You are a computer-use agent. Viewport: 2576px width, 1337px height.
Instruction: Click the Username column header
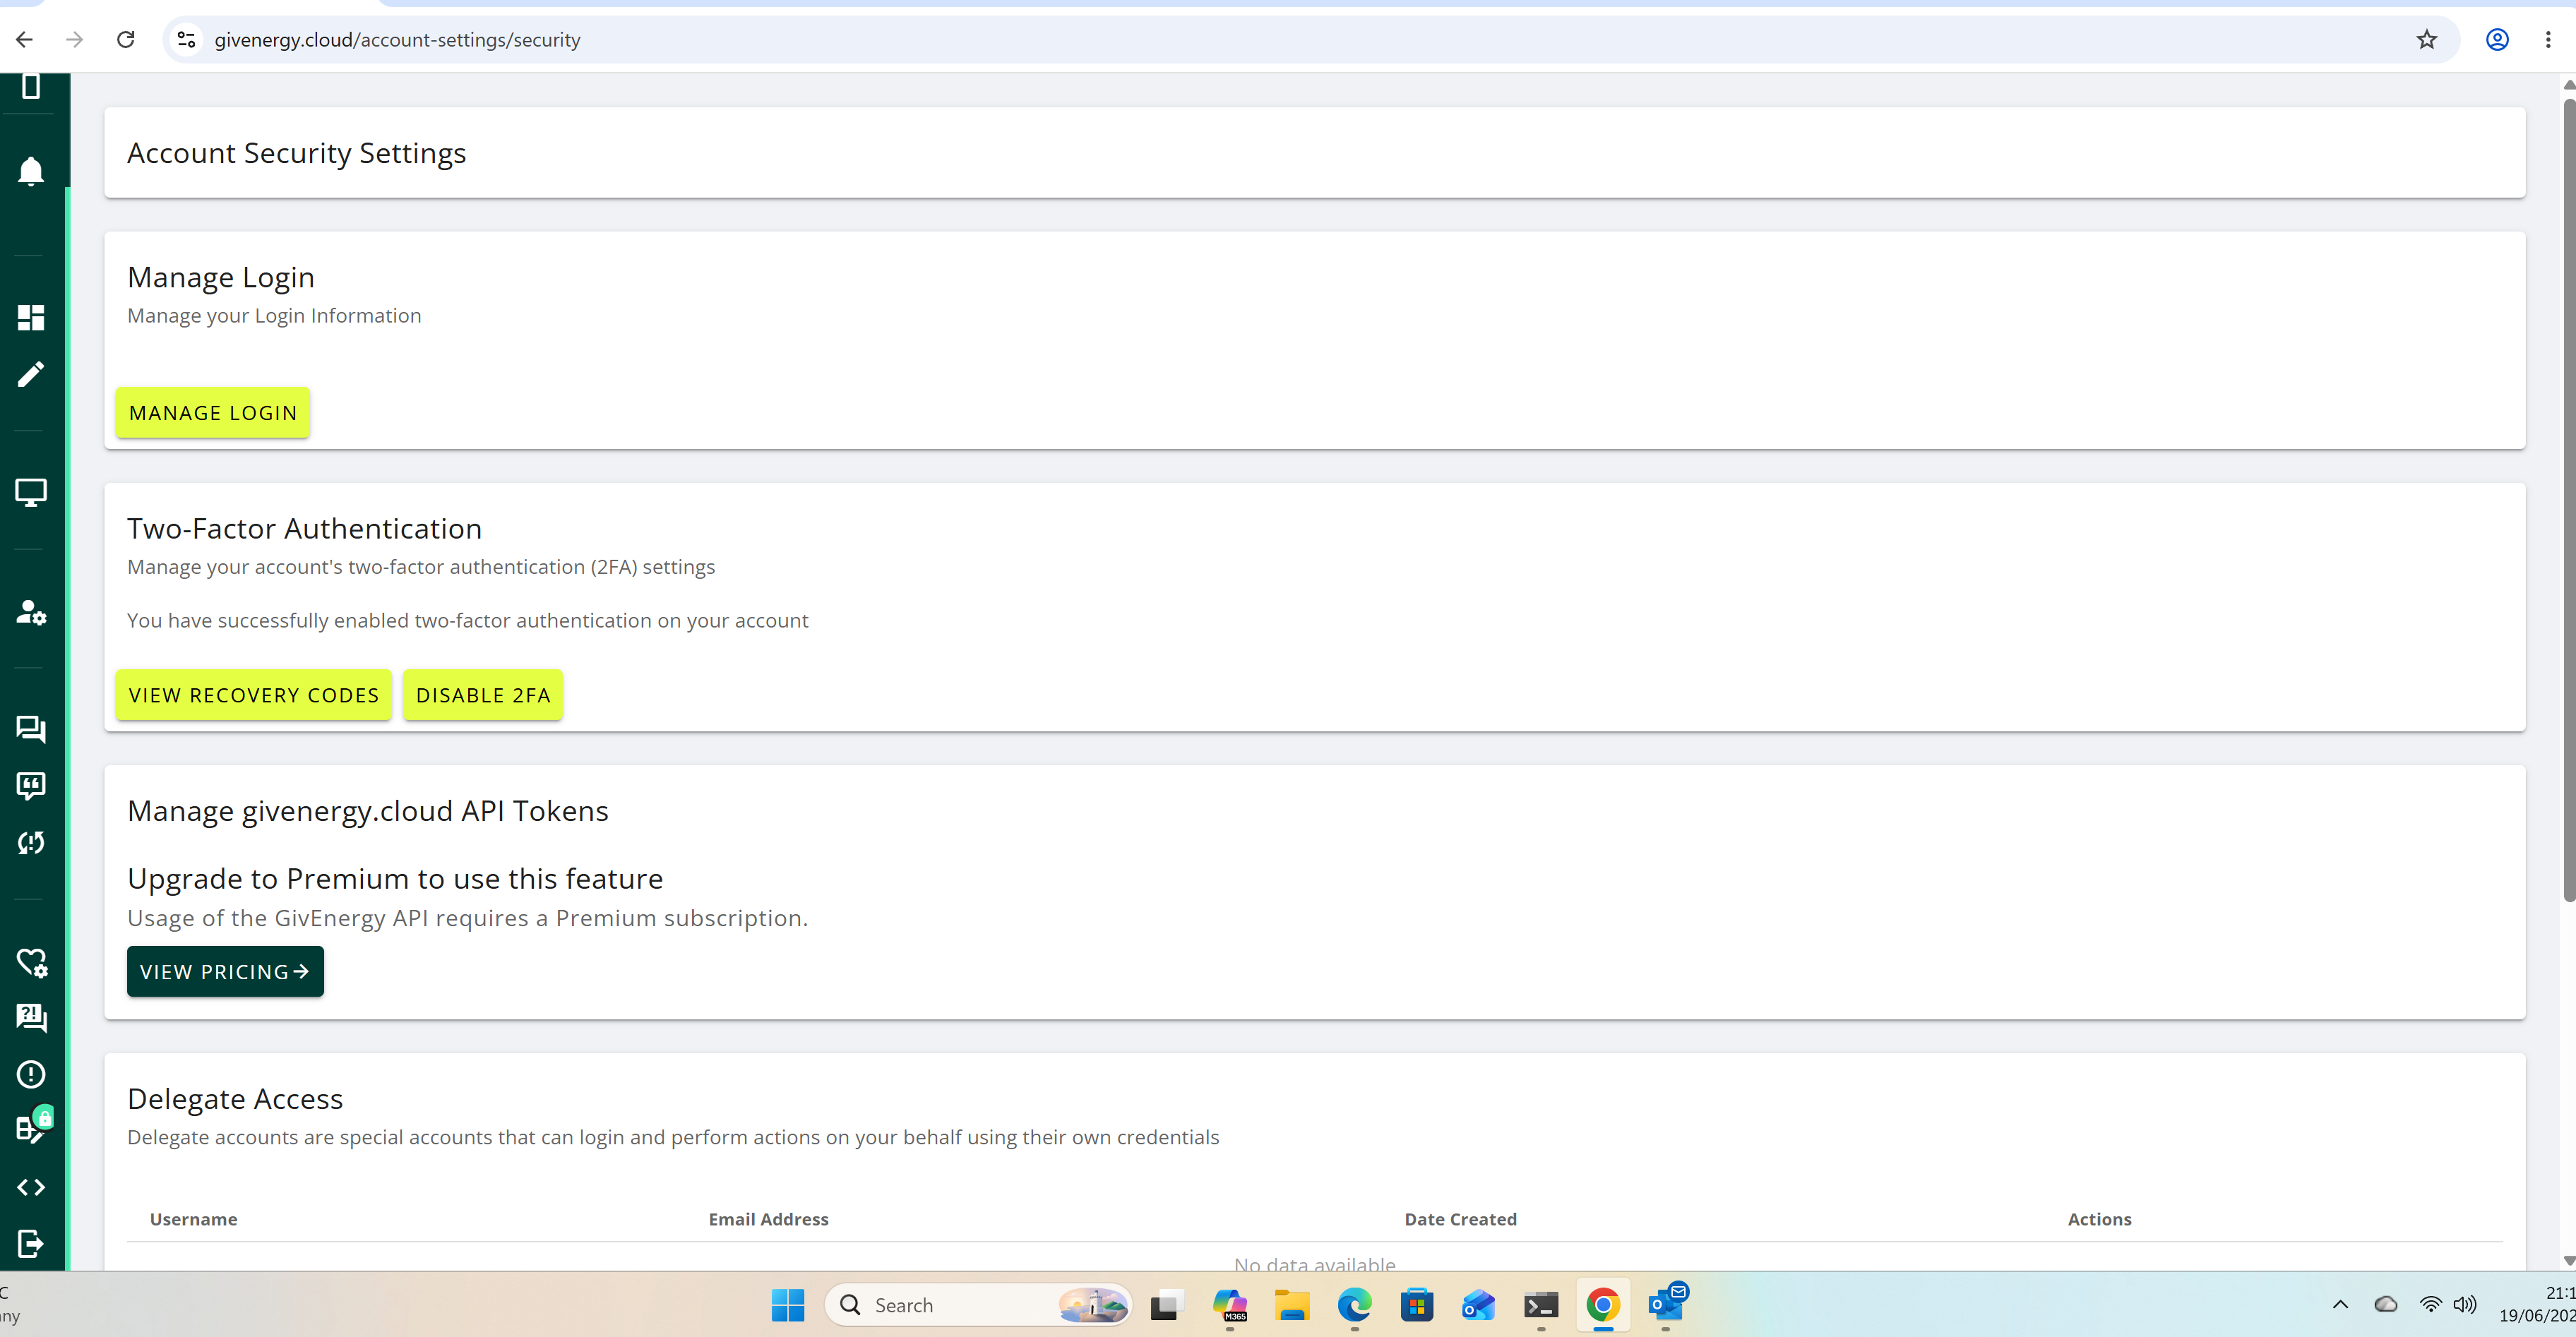194,1219
